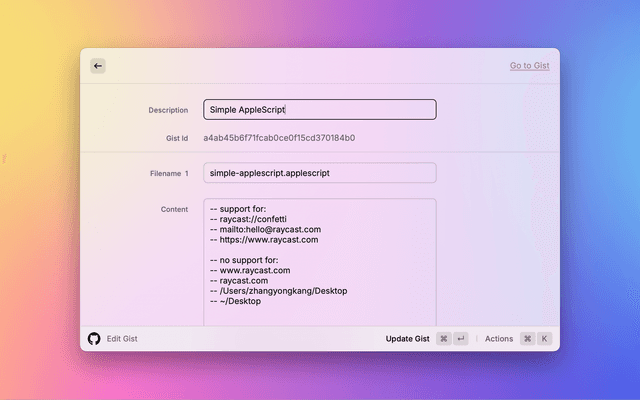This screenshot has height=400, width=640.
Task: Open the Actions menu
Action: click(498, 339)
